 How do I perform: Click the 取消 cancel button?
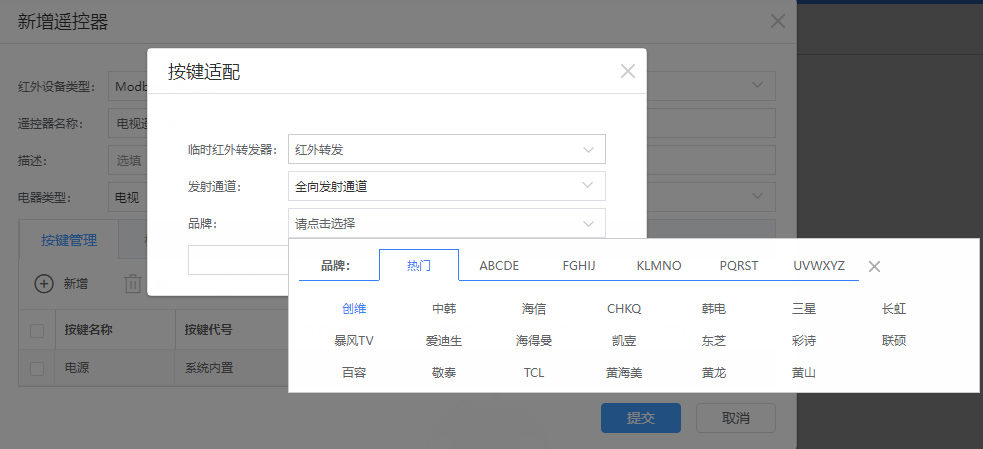735,418
